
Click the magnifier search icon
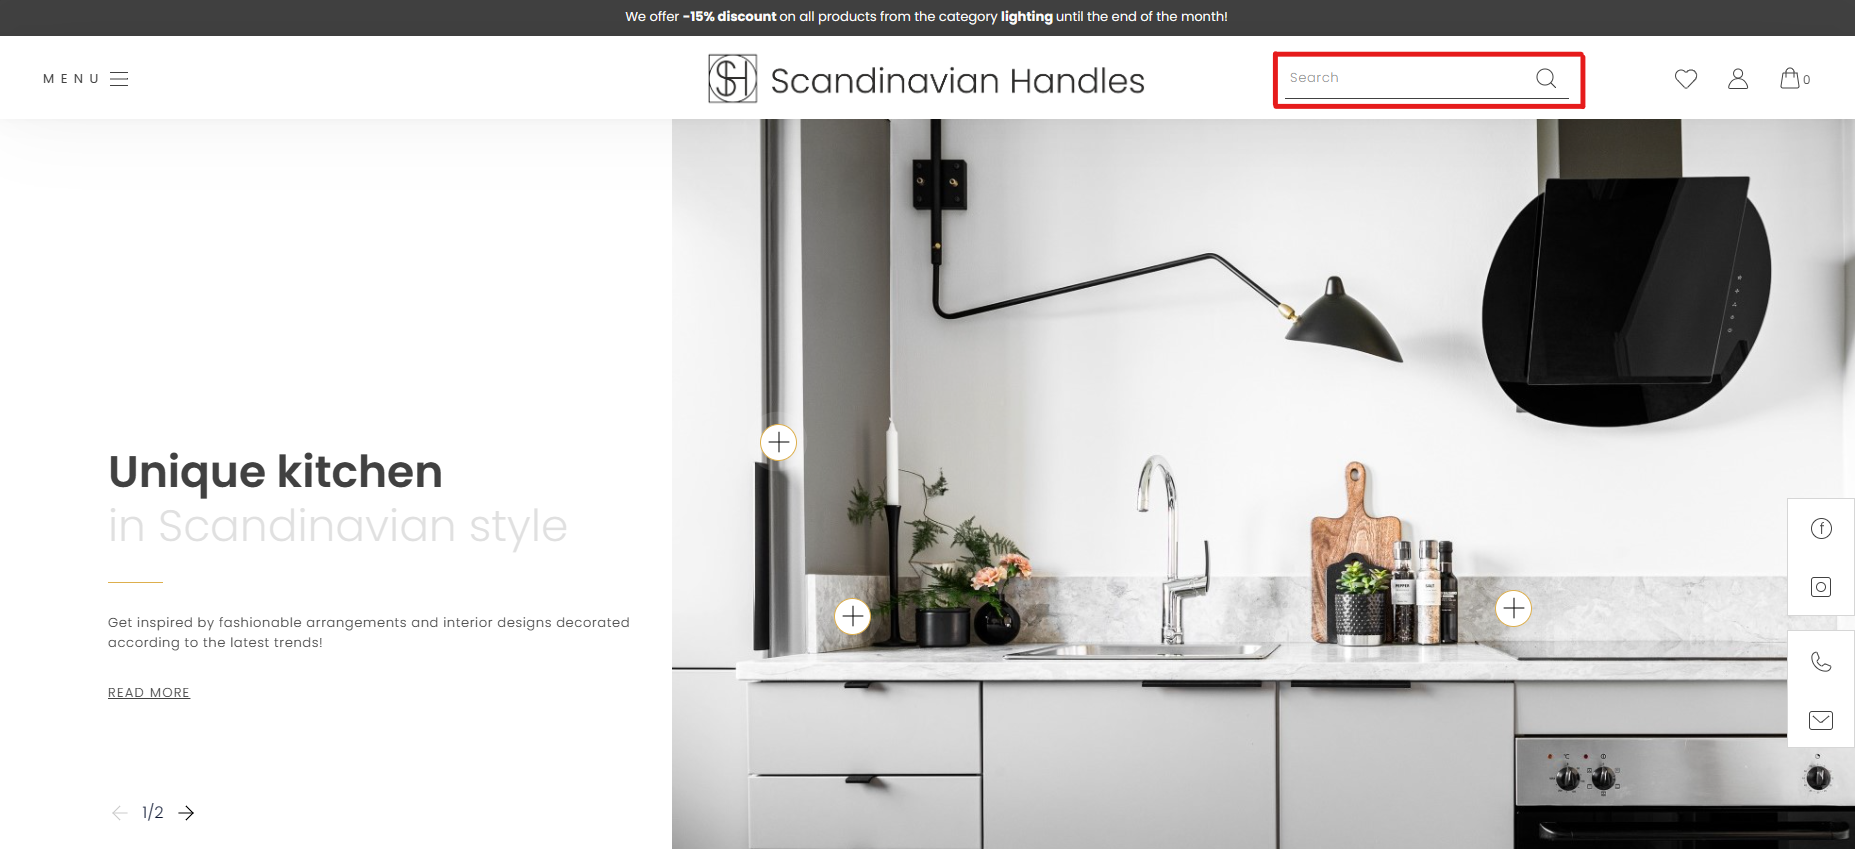coord(1546,78)
